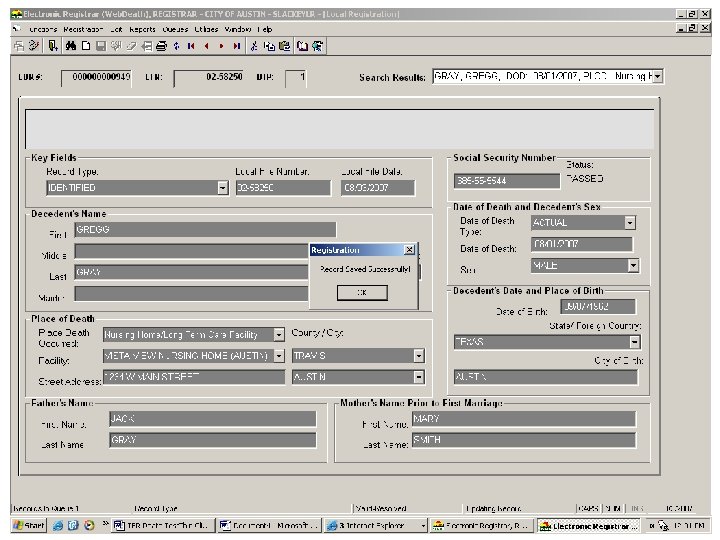Go to previous record with red left arrow
720x540 pixels.
click(207, 46)
